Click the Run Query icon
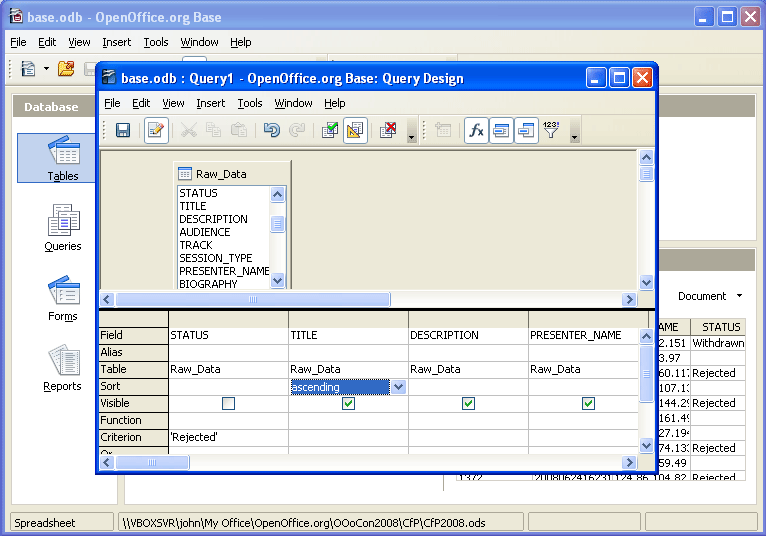The height and width of the screenshot is (536, 766). (x=329, y=131)
